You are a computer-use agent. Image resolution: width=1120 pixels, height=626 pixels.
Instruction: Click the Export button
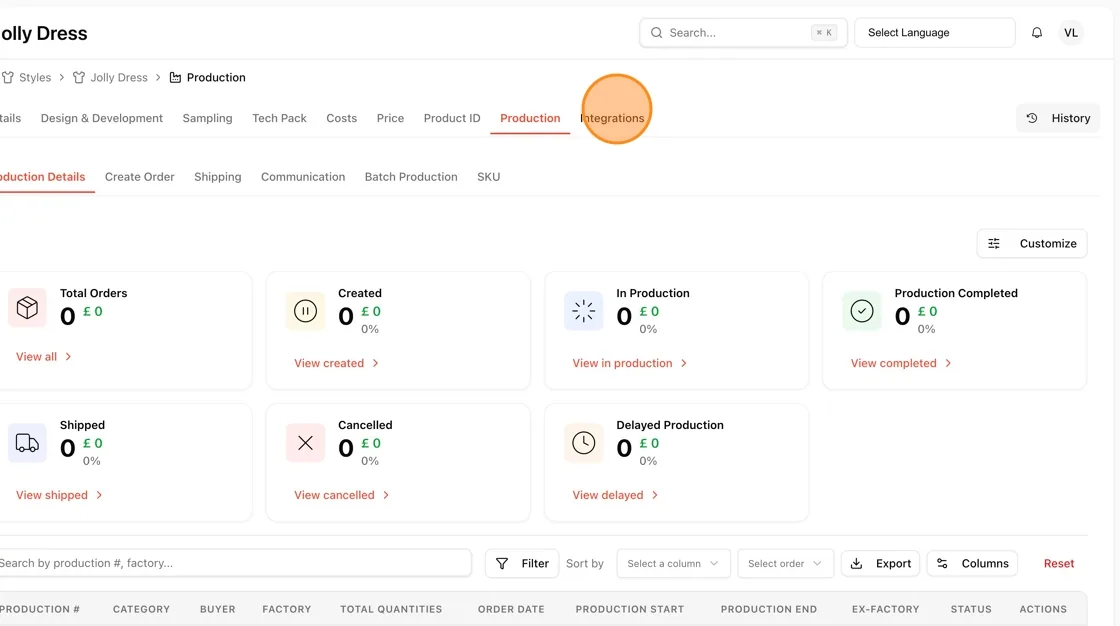(x=881, y=563)
